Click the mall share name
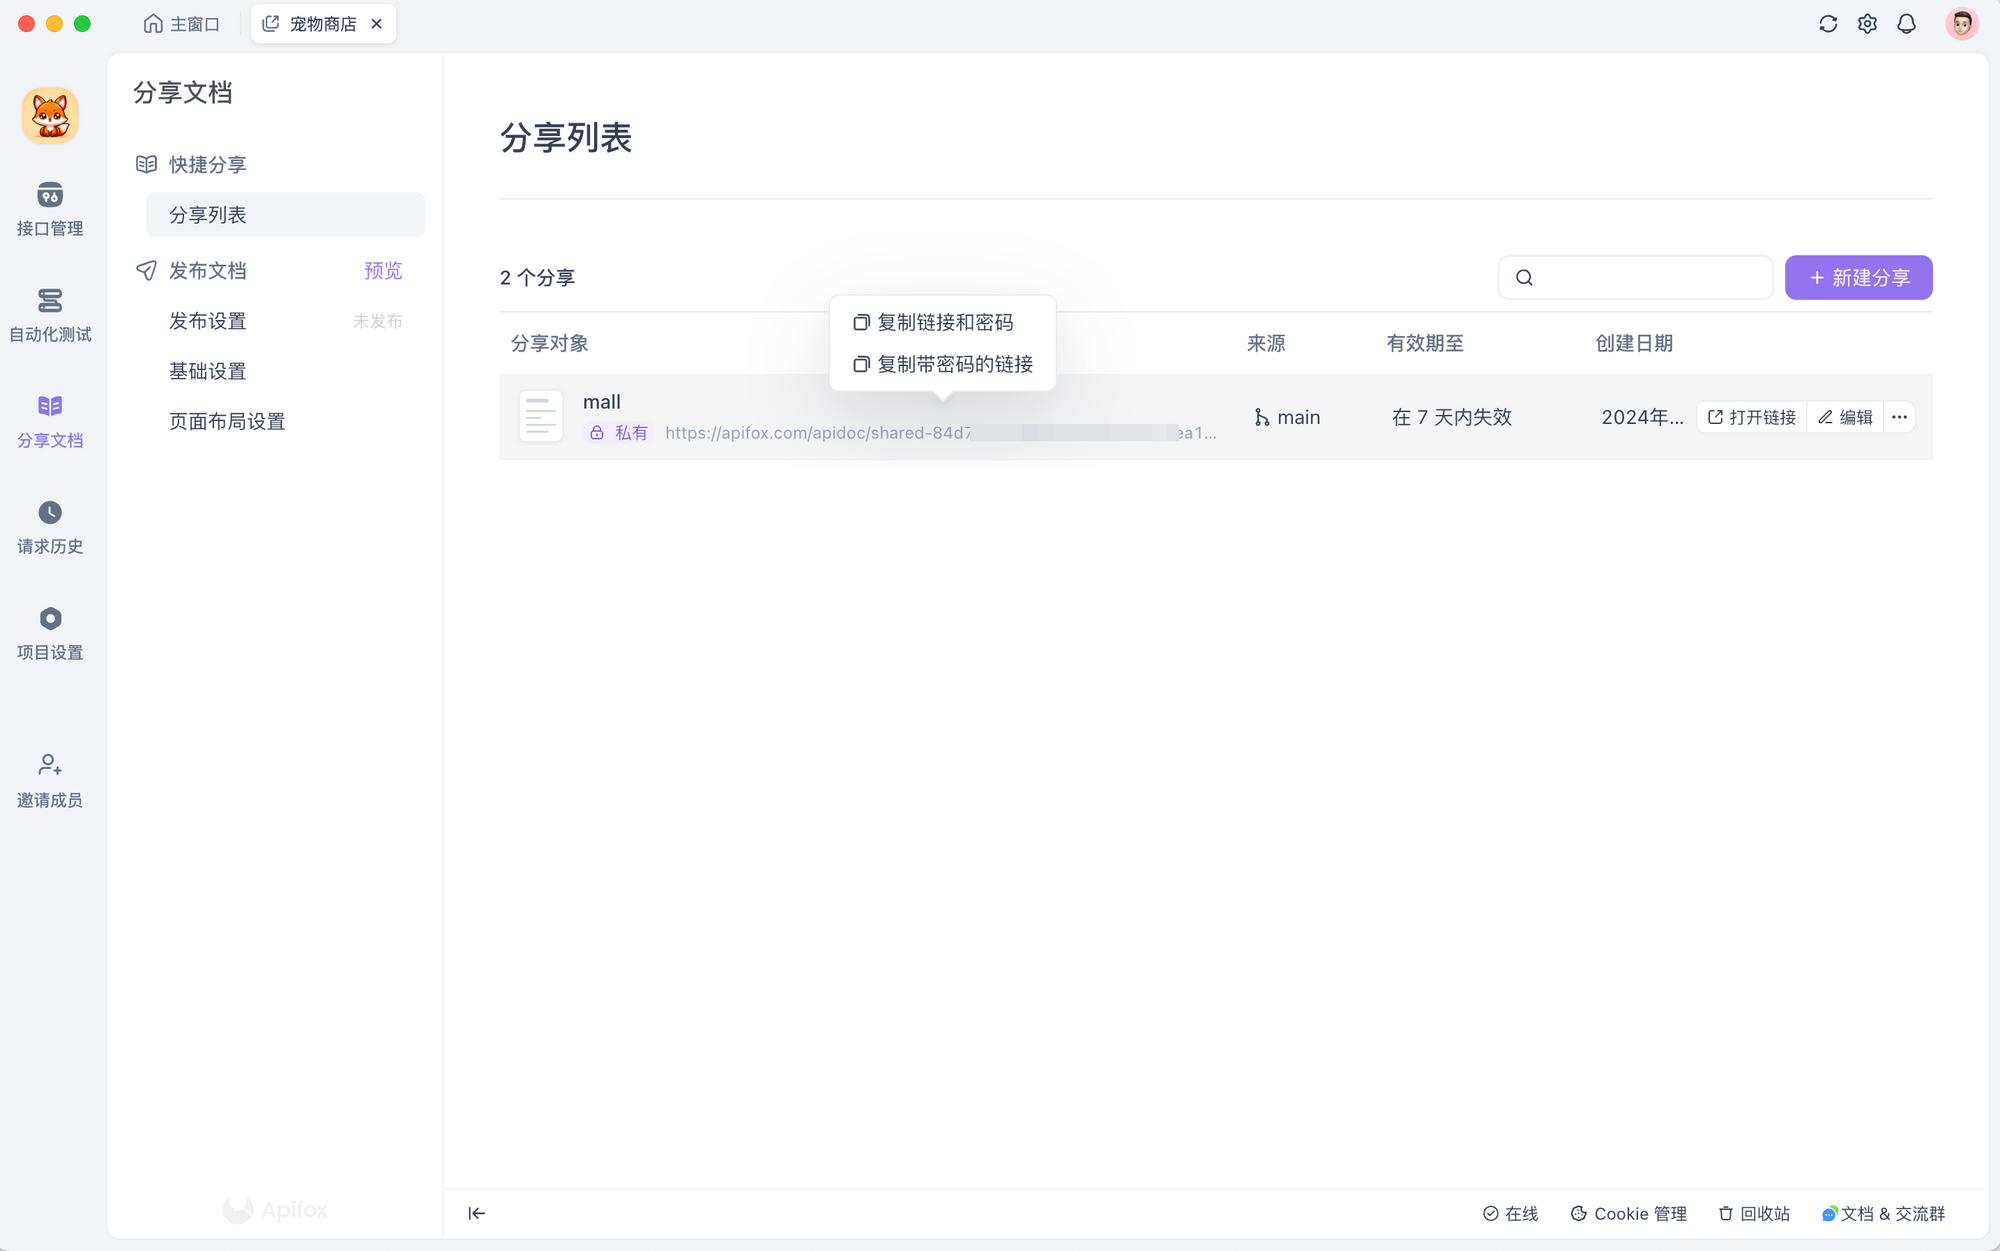Screen dimensions: 2000x1251 point(601,401)
